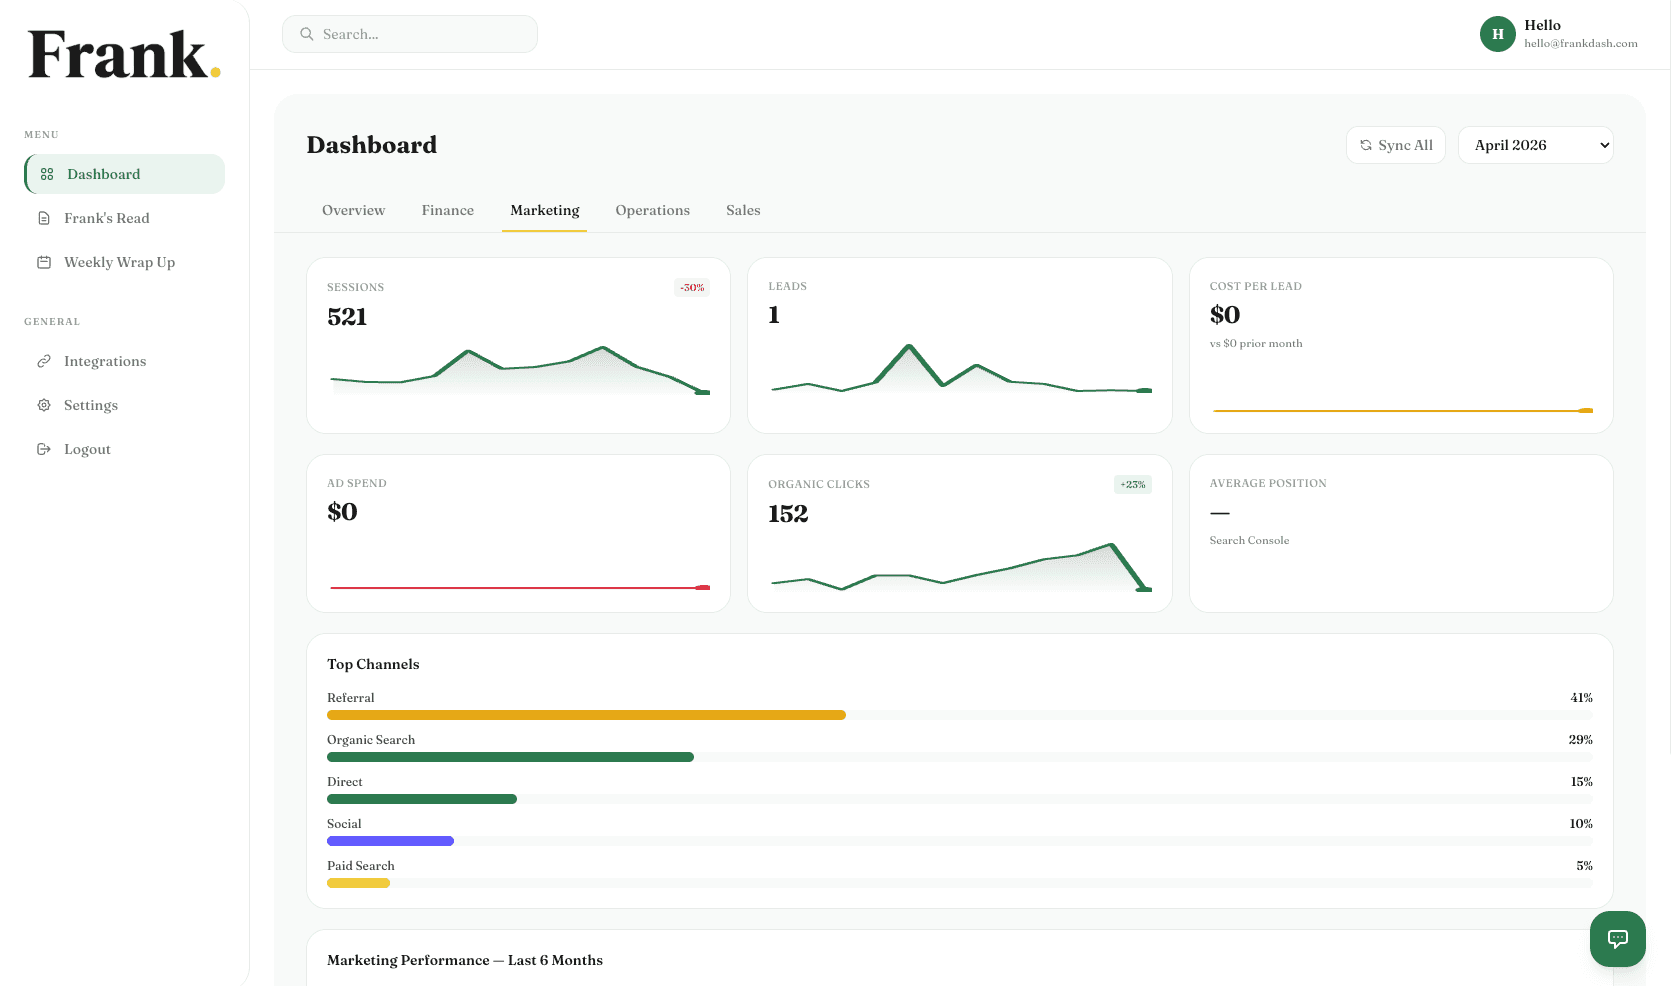This screenshot has height=986, width=1671.
Task: Click the Social channel purple bar
Action: coord(390,841)
